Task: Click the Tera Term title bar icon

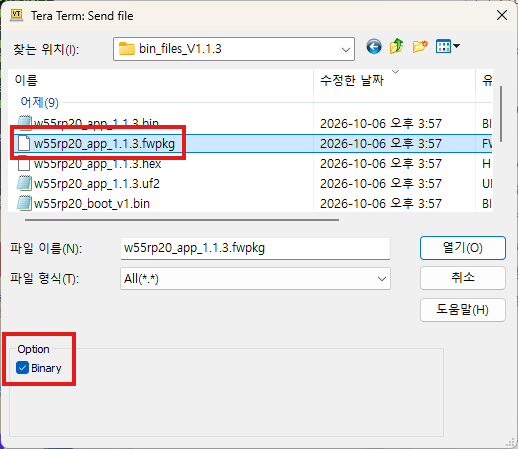Action: [17, 15]
